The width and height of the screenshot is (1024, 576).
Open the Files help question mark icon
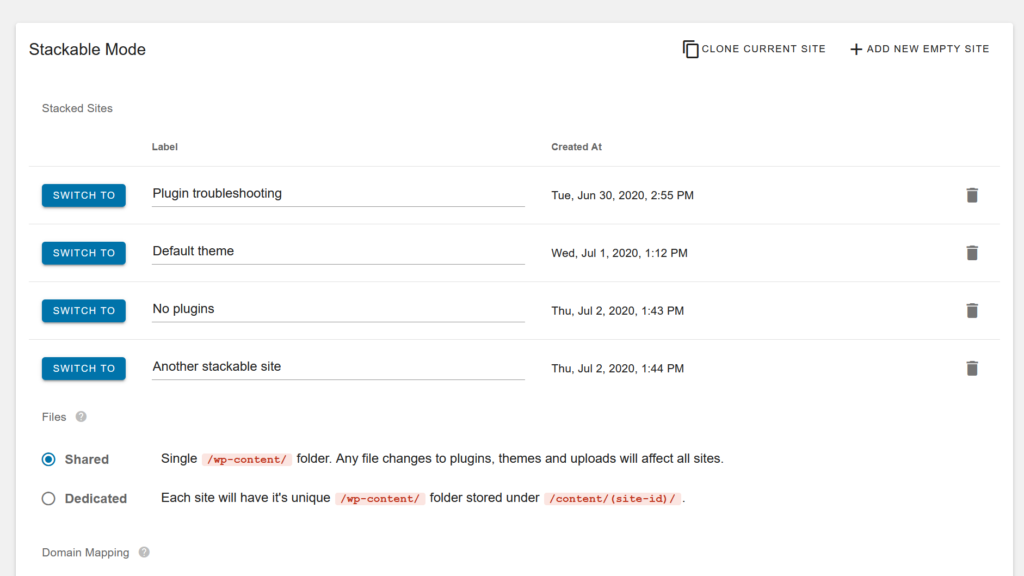click(81, 417)
